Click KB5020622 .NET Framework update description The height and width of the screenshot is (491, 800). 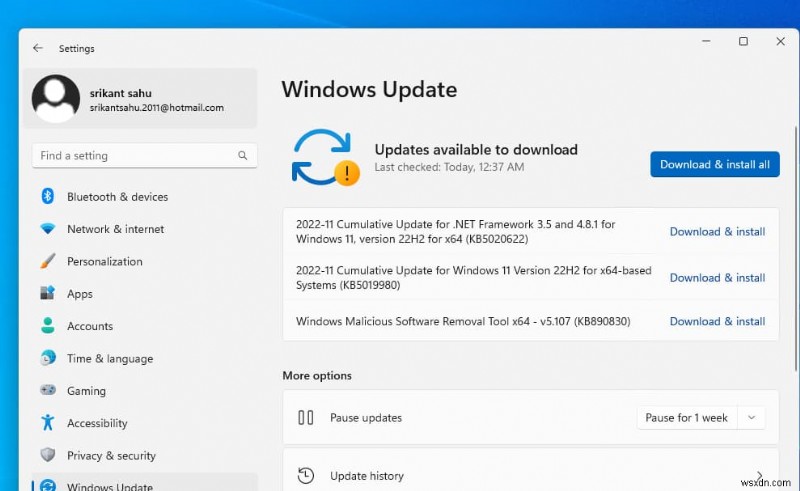pos(456,232)
